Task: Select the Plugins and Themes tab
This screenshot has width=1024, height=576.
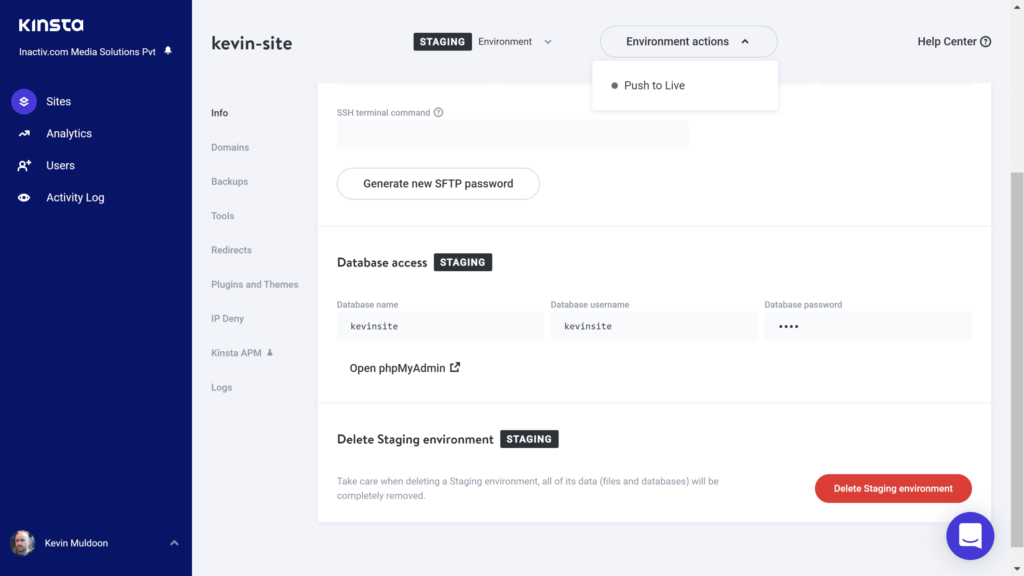Action: point(255,285)
